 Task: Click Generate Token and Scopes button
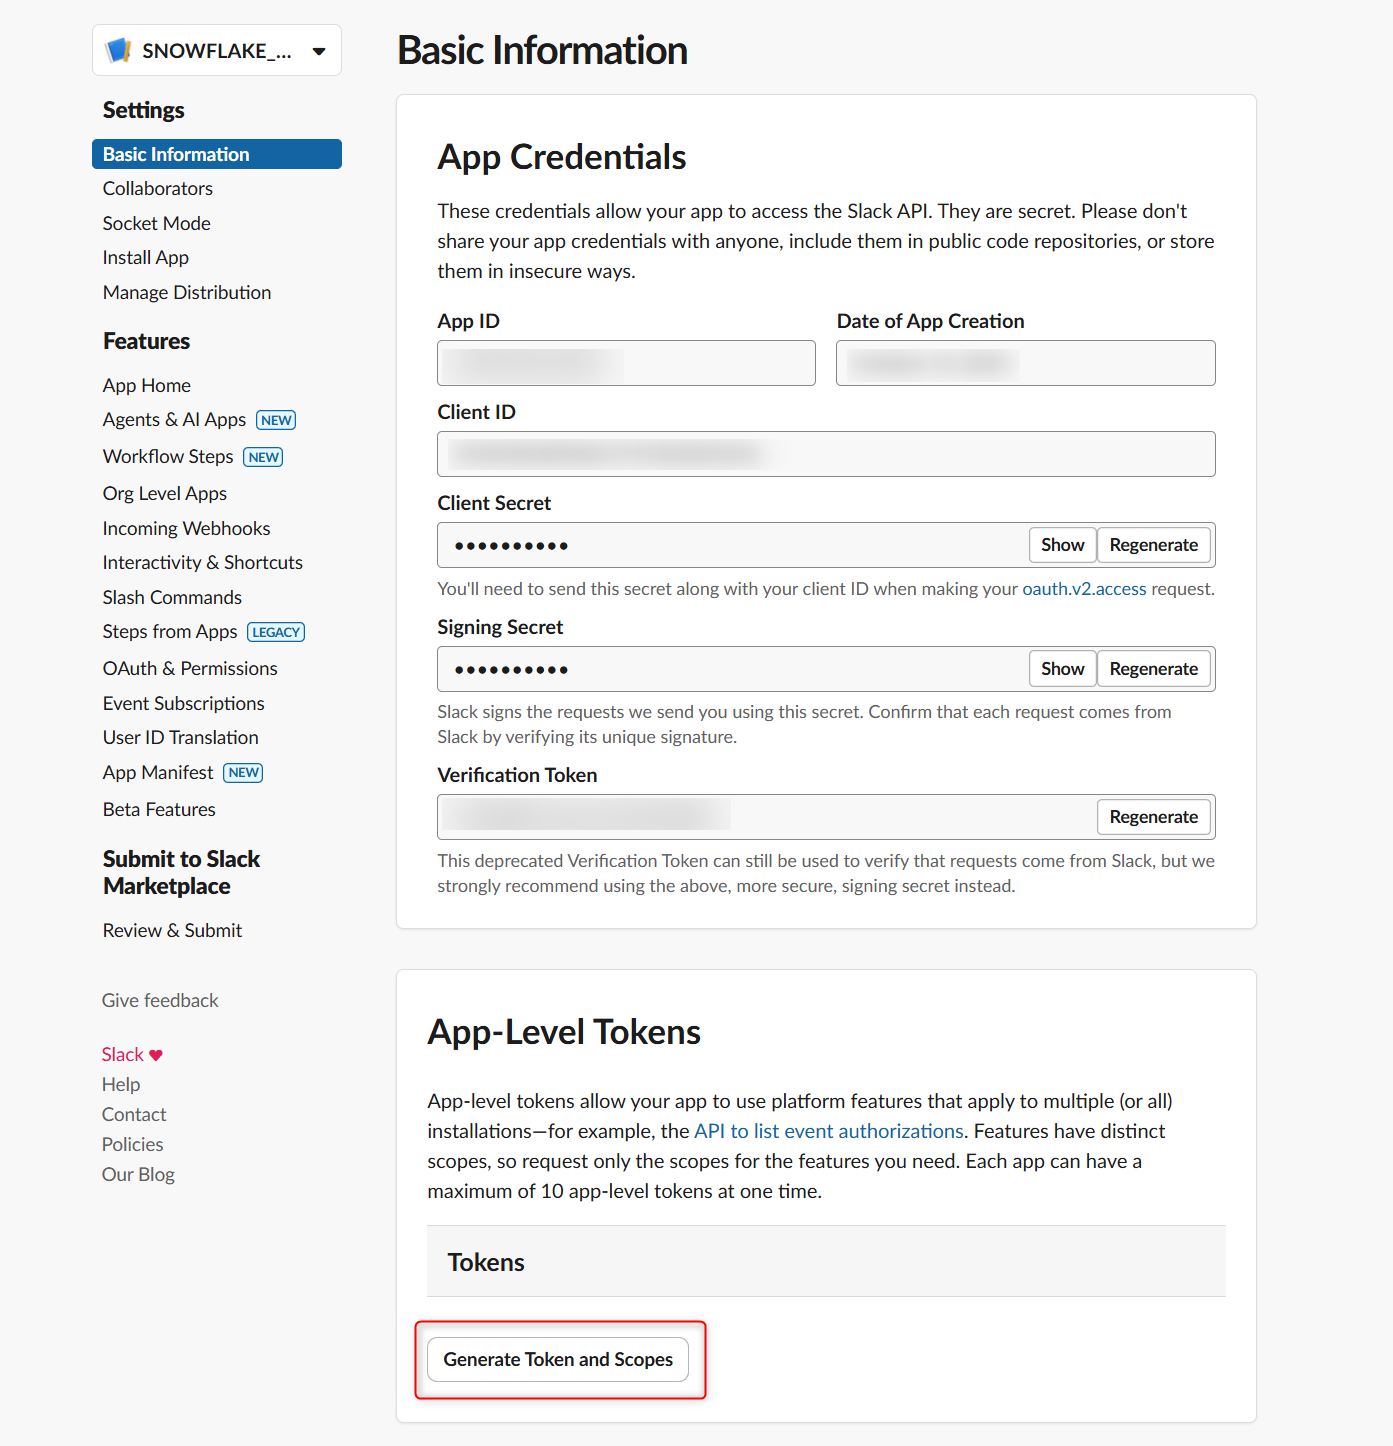[558, 1359]
